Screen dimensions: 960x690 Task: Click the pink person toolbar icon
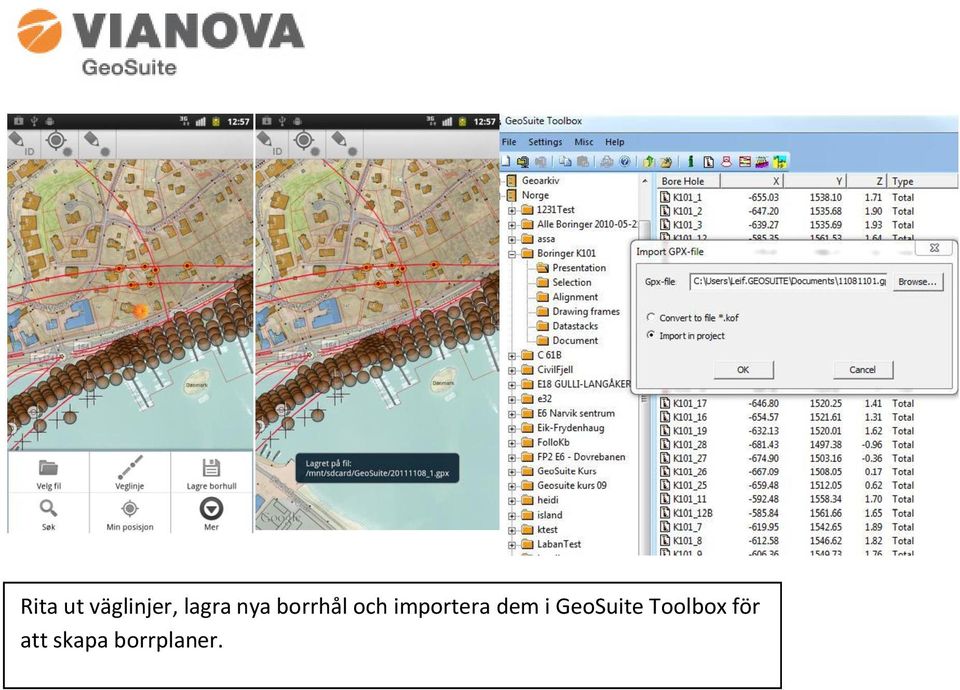tap(726, 162)
